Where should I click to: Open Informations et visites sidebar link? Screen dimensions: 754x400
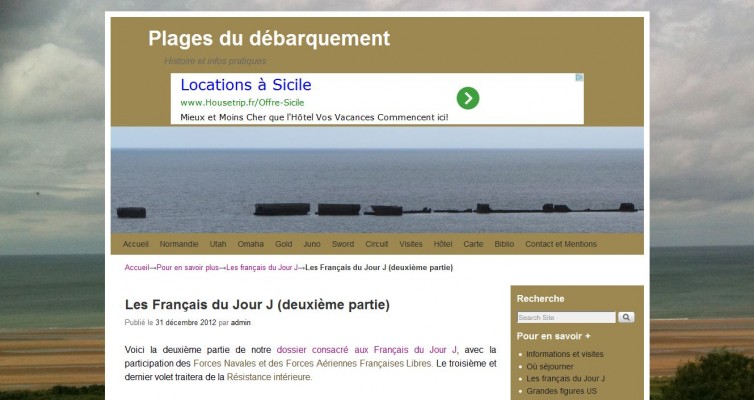coord(565,354)
